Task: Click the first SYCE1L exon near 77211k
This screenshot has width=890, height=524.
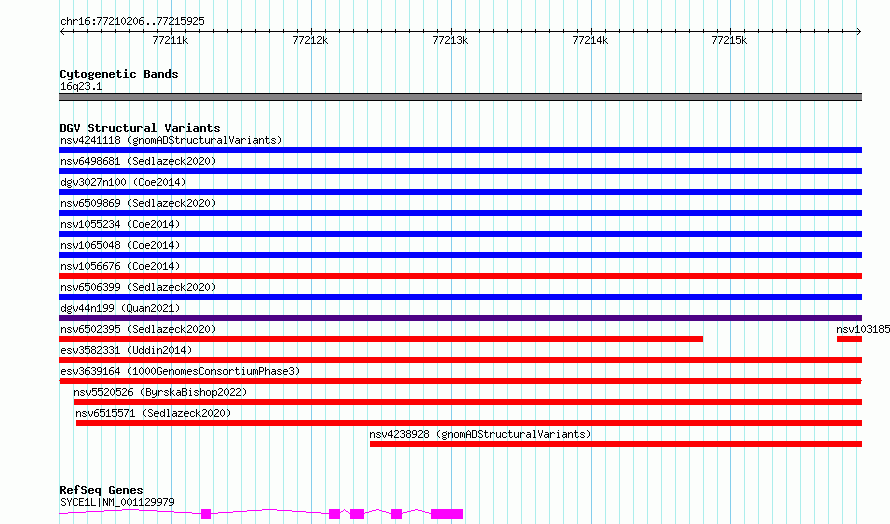Action: [206, 514]
